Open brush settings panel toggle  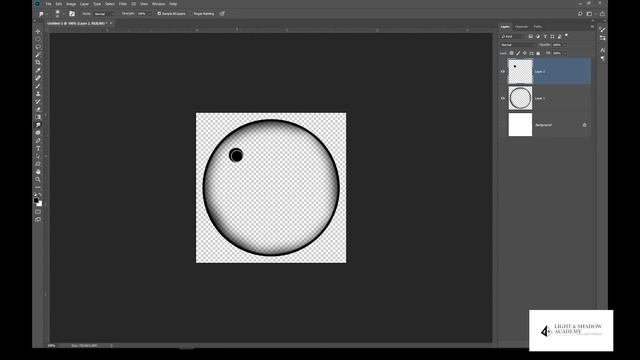coord(72,13)
